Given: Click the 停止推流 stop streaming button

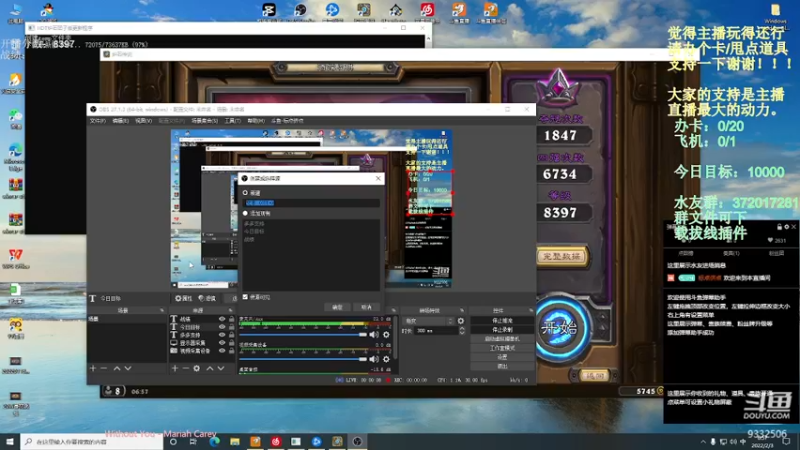Looking at the screenshot, I should [x=502, y=320].
